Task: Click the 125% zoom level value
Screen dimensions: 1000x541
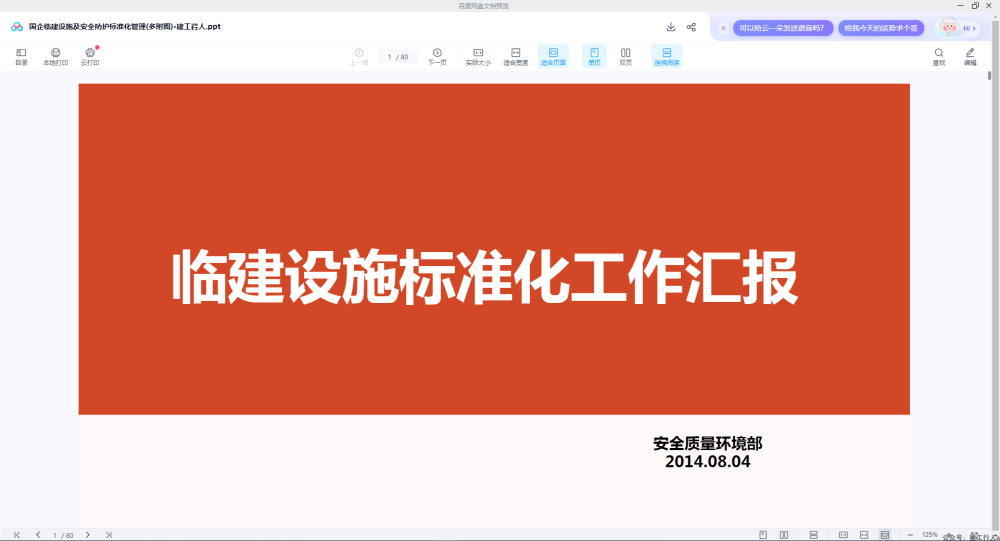Action: [x=930, y=535]
